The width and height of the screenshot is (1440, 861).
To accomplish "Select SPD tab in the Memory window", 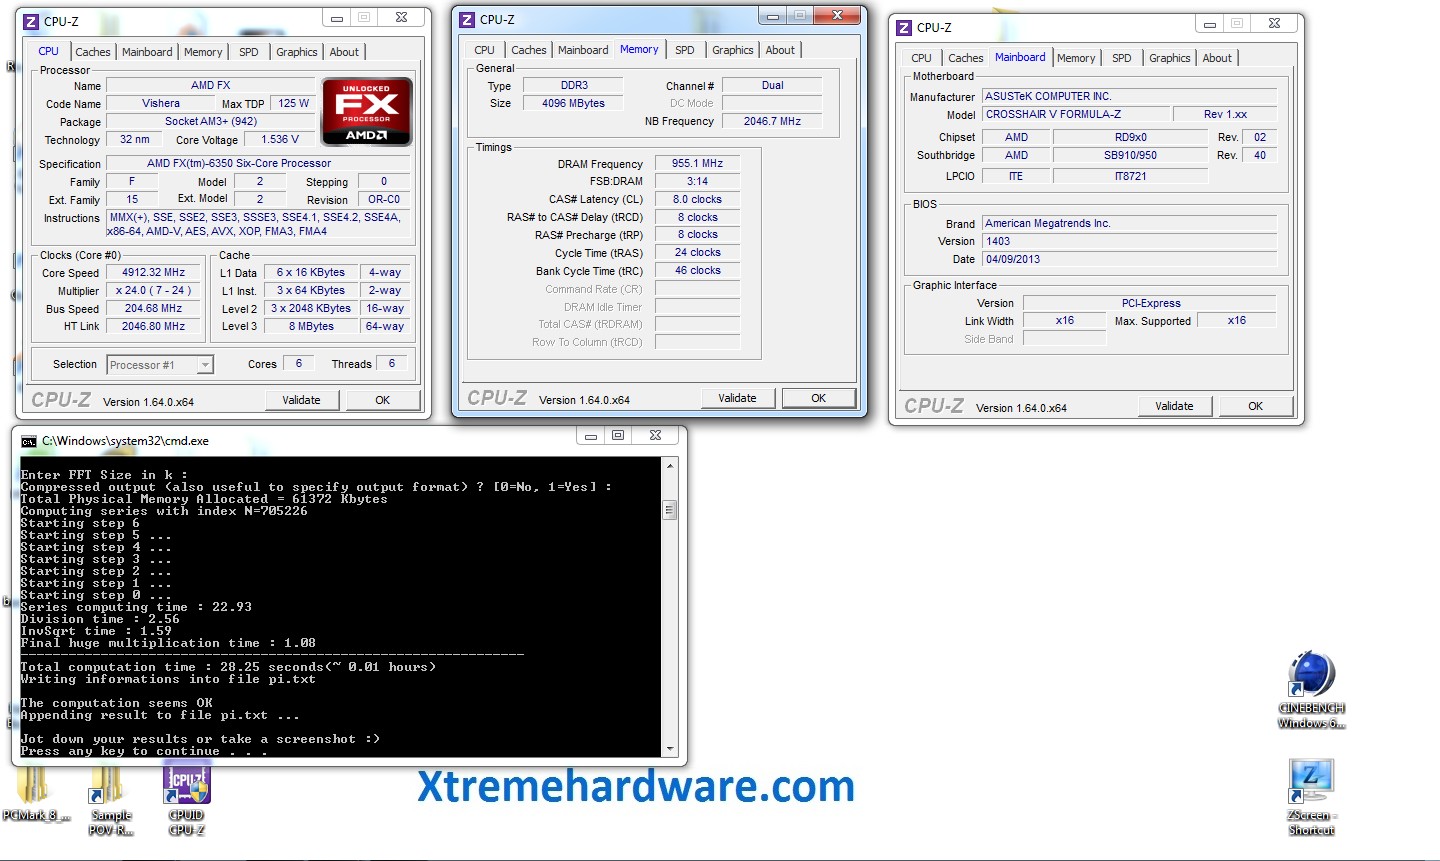I will point(684,50).
